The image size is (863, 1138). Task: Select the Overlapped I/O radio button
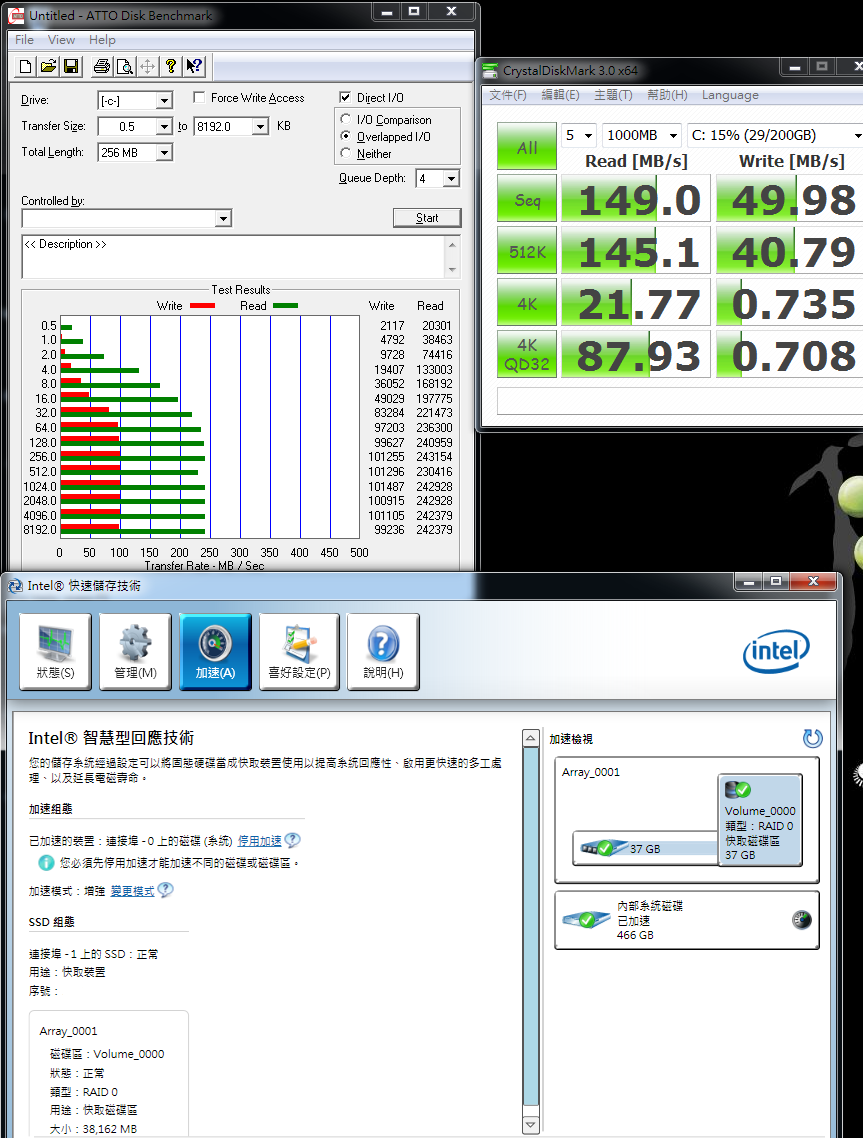(x=345, y=136)
